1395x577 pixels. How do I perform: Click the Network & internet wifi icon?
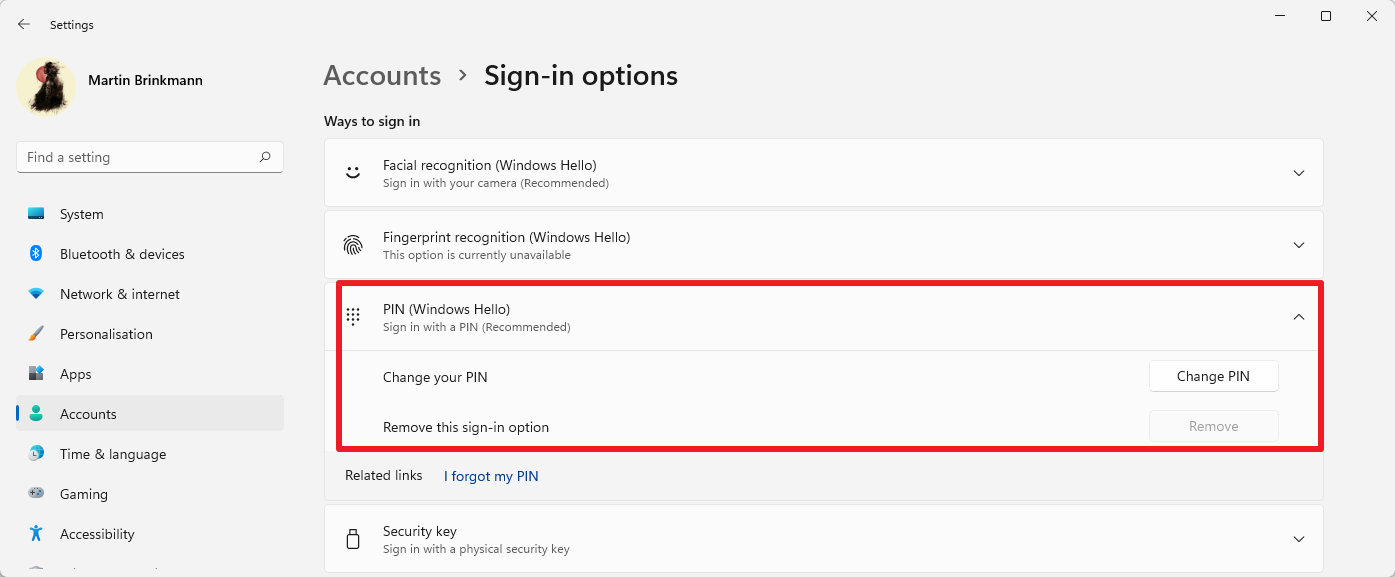pyautogui.click(x=36, y=294)
